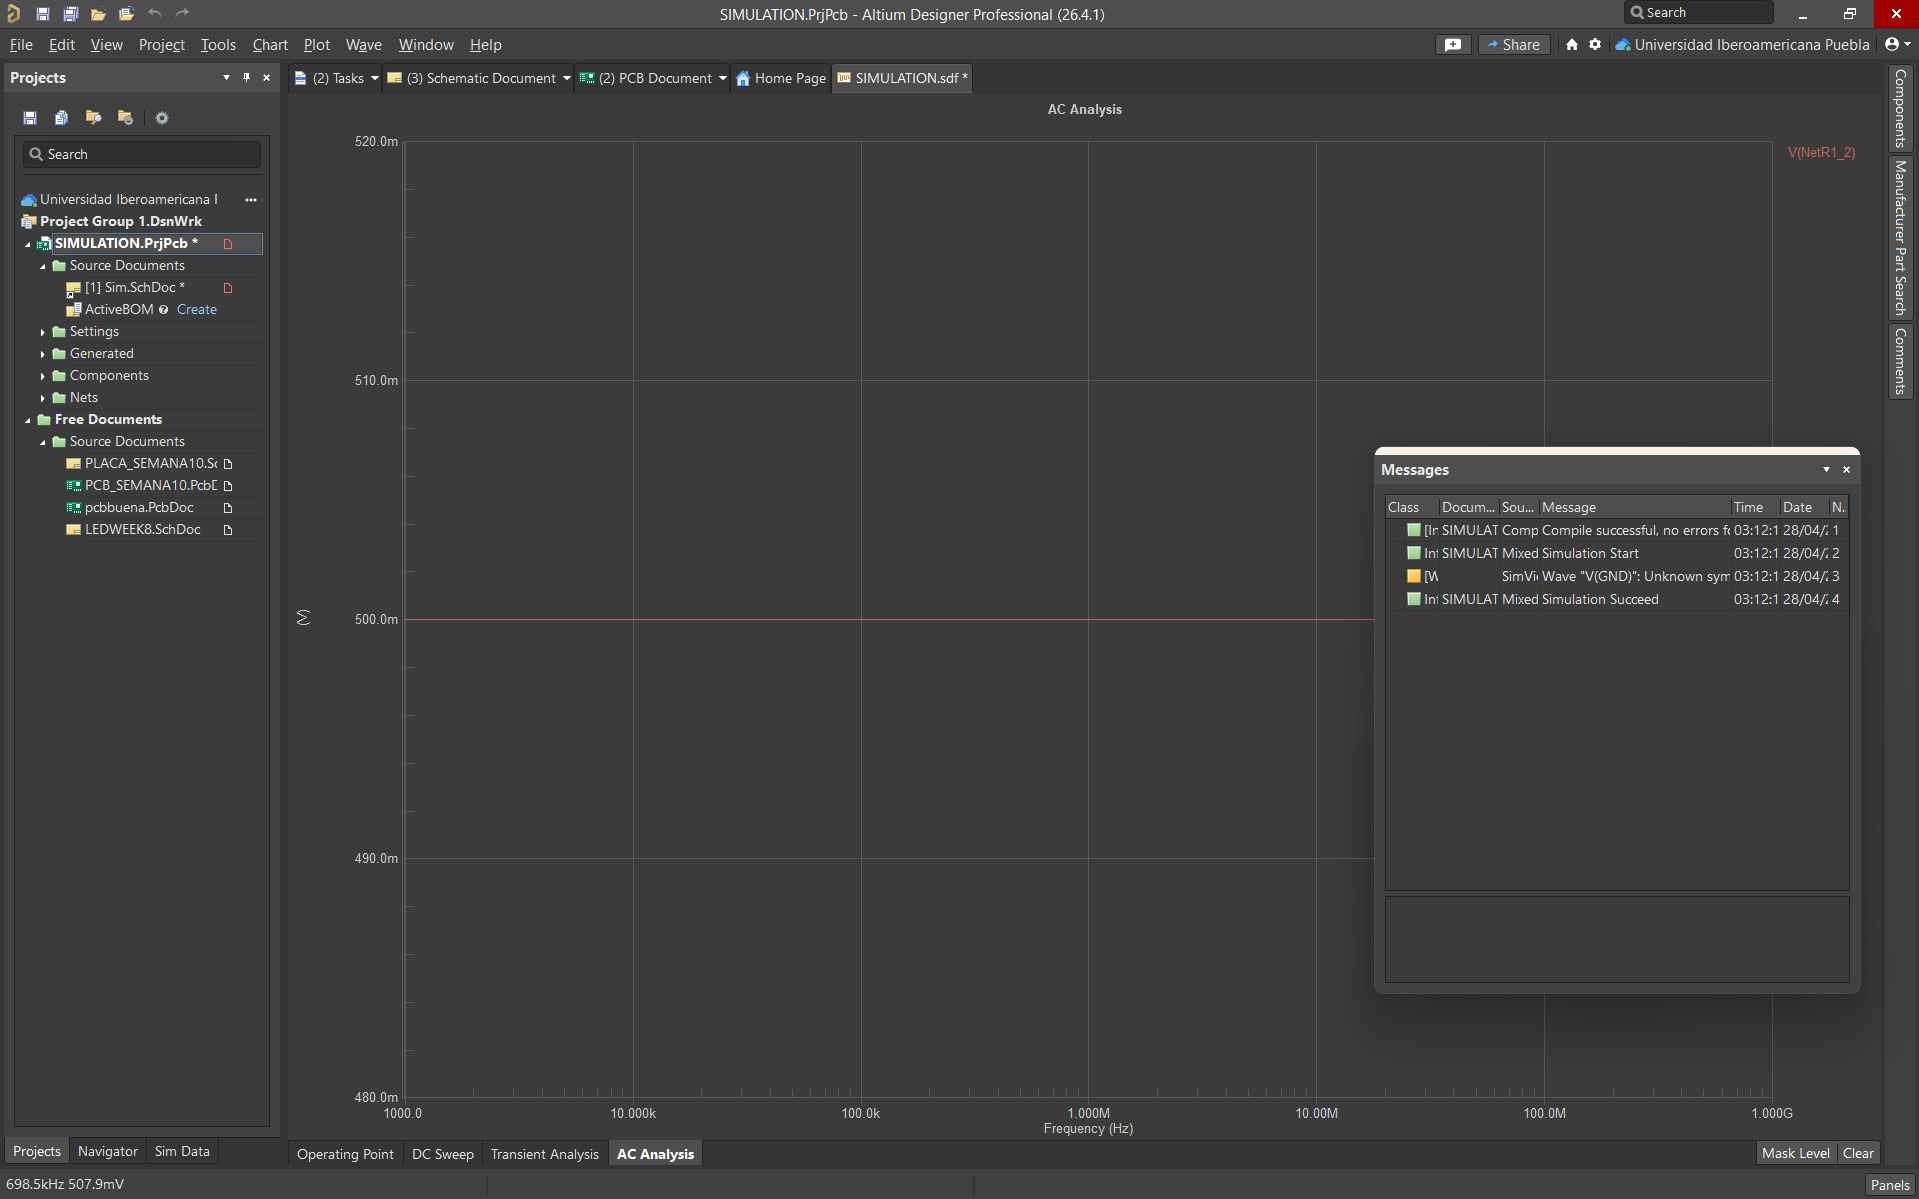Screen dimensions: 1919x1199
Task: Open preferences with the gear icon beside Home
Action: pos(1595,45)
